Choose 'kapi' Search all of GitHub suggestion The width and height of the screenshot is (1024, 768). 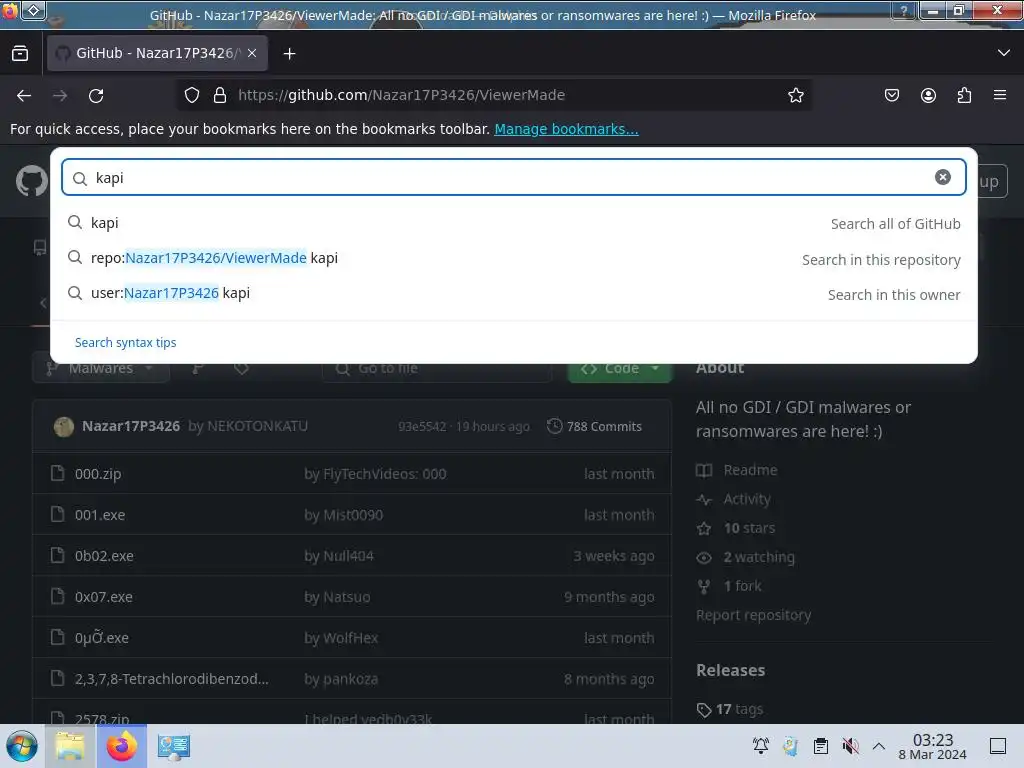tap(514, 223)
